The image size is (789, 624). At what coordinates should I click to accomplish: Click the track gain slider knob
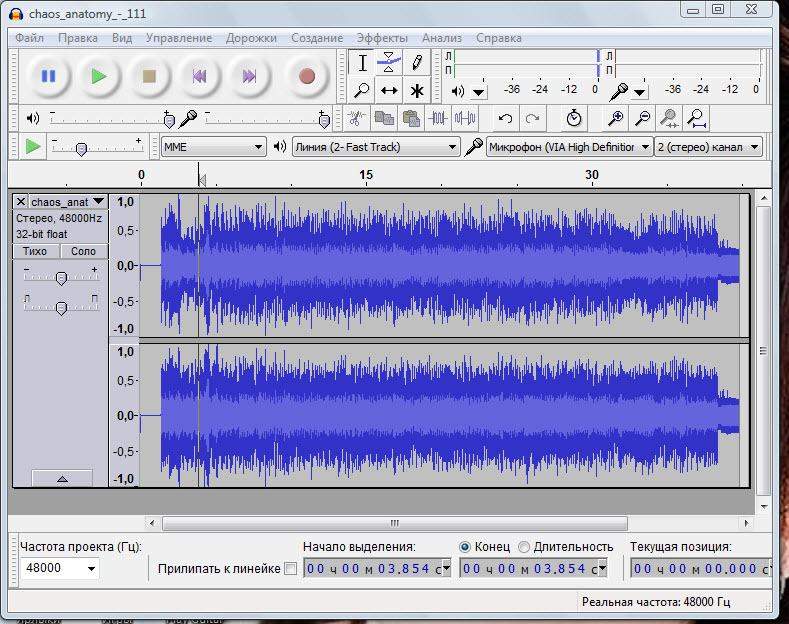point(61,277)
